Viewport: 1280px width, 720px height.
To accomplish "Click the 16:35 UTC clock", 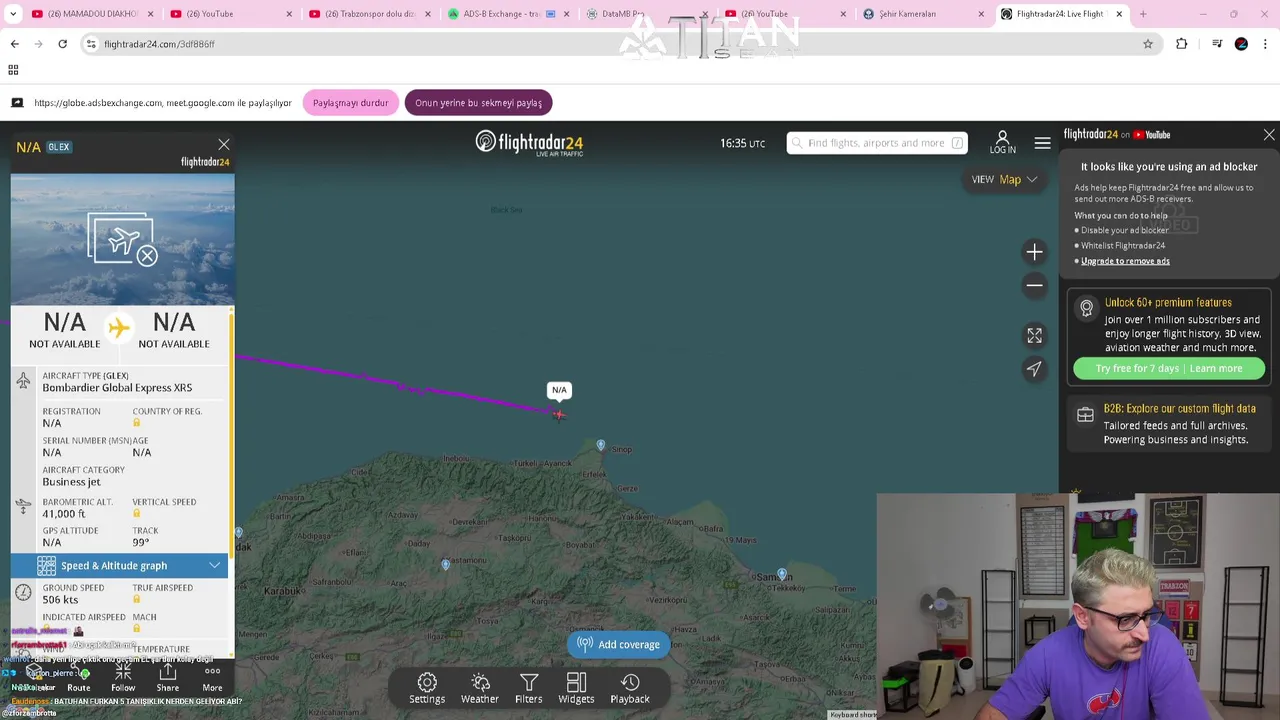I will pos(742,143).
